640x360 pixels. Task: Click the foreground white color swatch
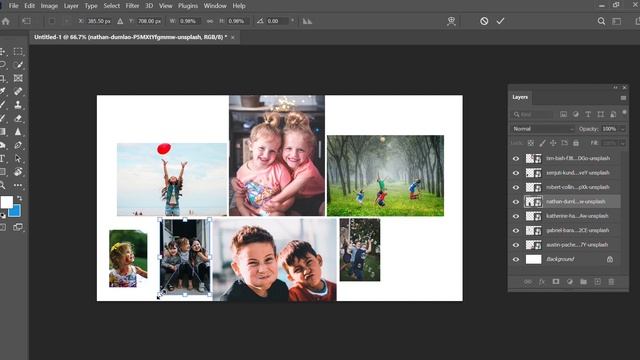click(7, 202)
